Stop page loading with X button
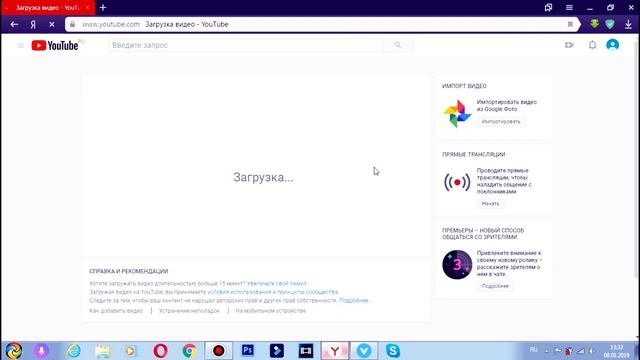 (x=52, y=24)
